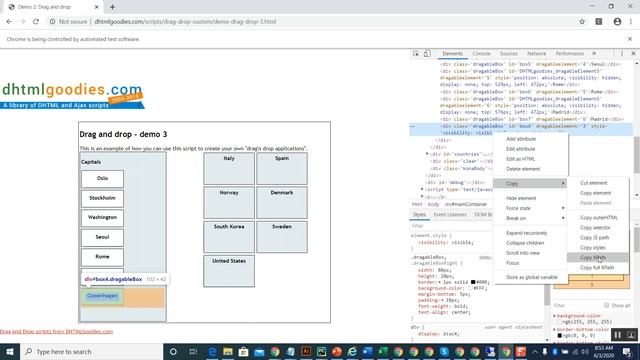Choose Add attribute from context menu
This screenshot has width=640, height=360.
pyautogui.click(x=521, y=139)
